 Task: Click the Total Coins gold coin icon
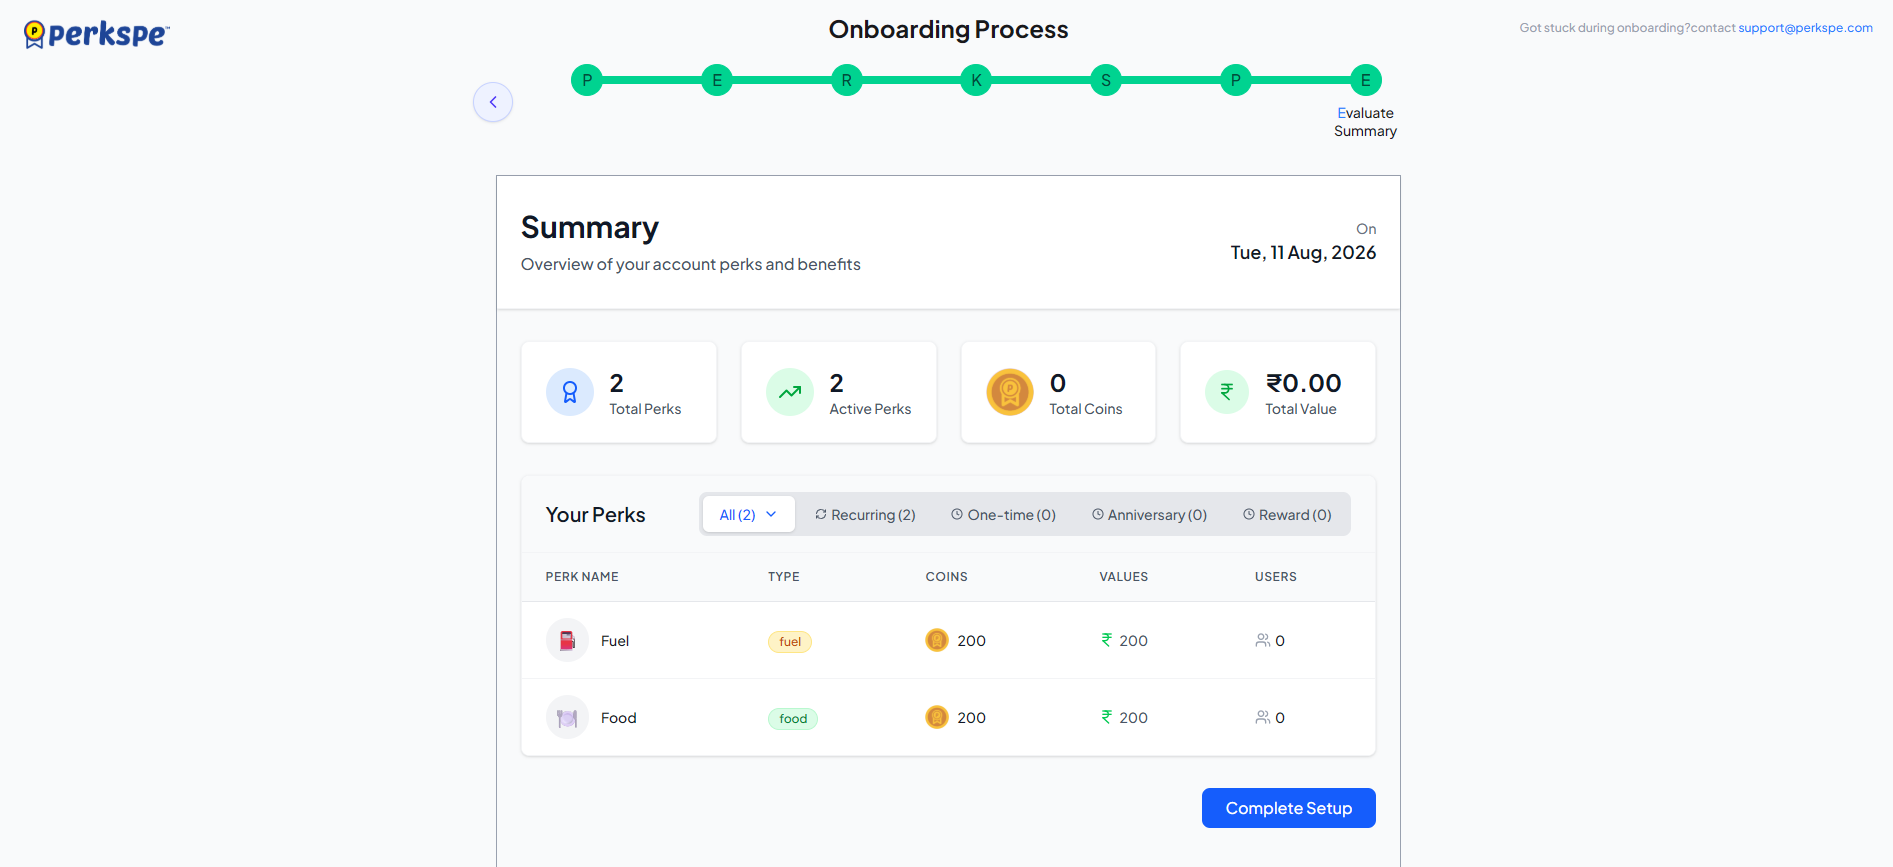point(1010,392)
